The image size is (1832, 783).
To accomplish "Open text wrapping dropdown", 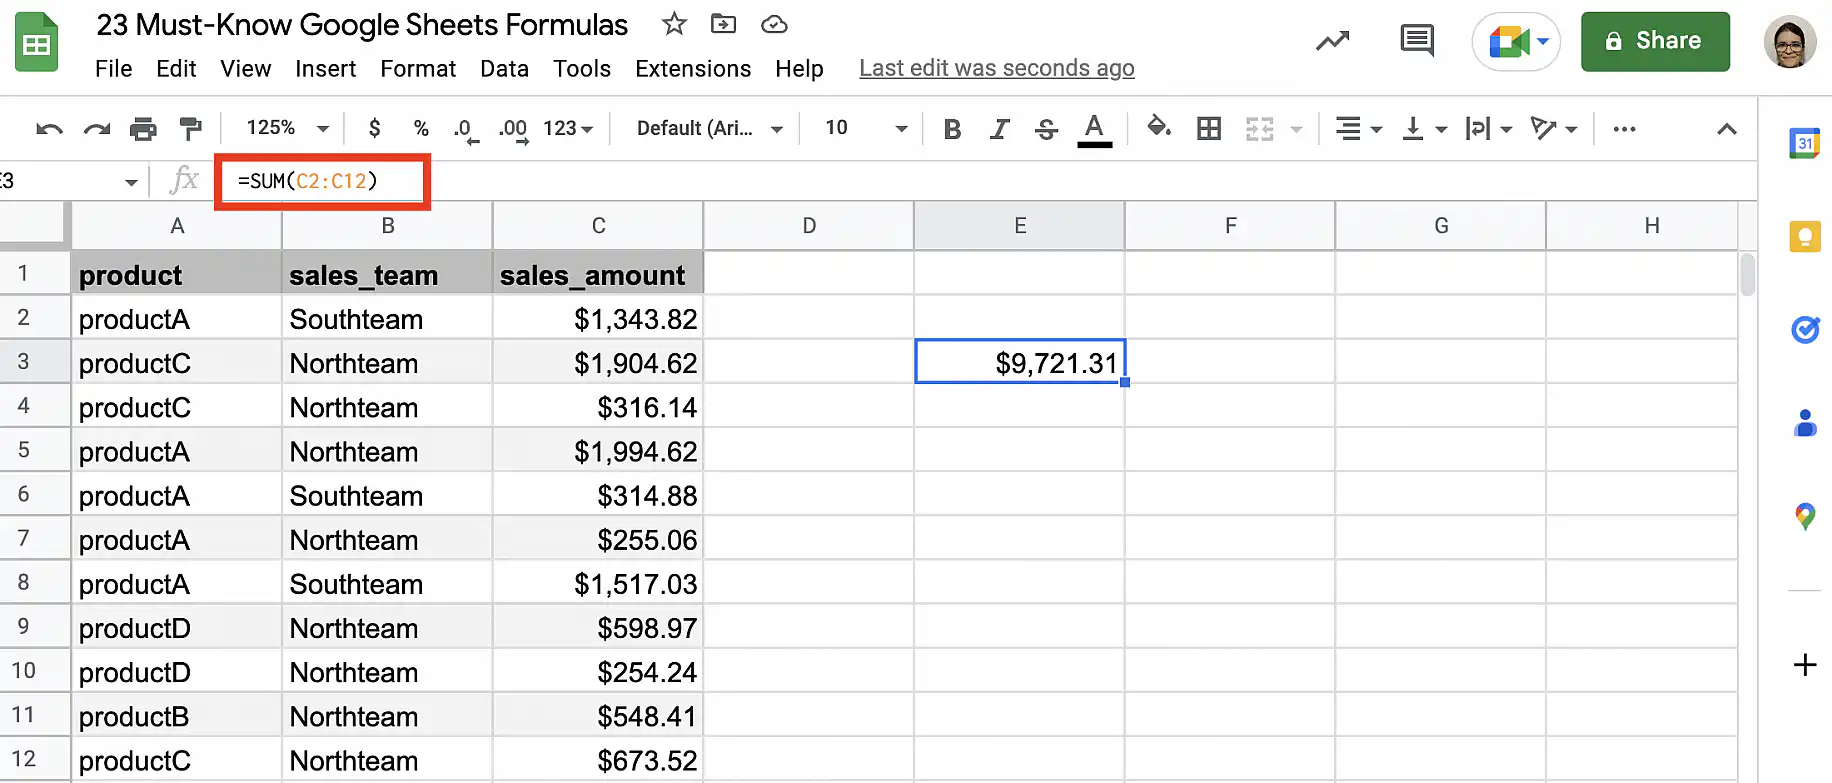I will click(x=1488, y=128).
